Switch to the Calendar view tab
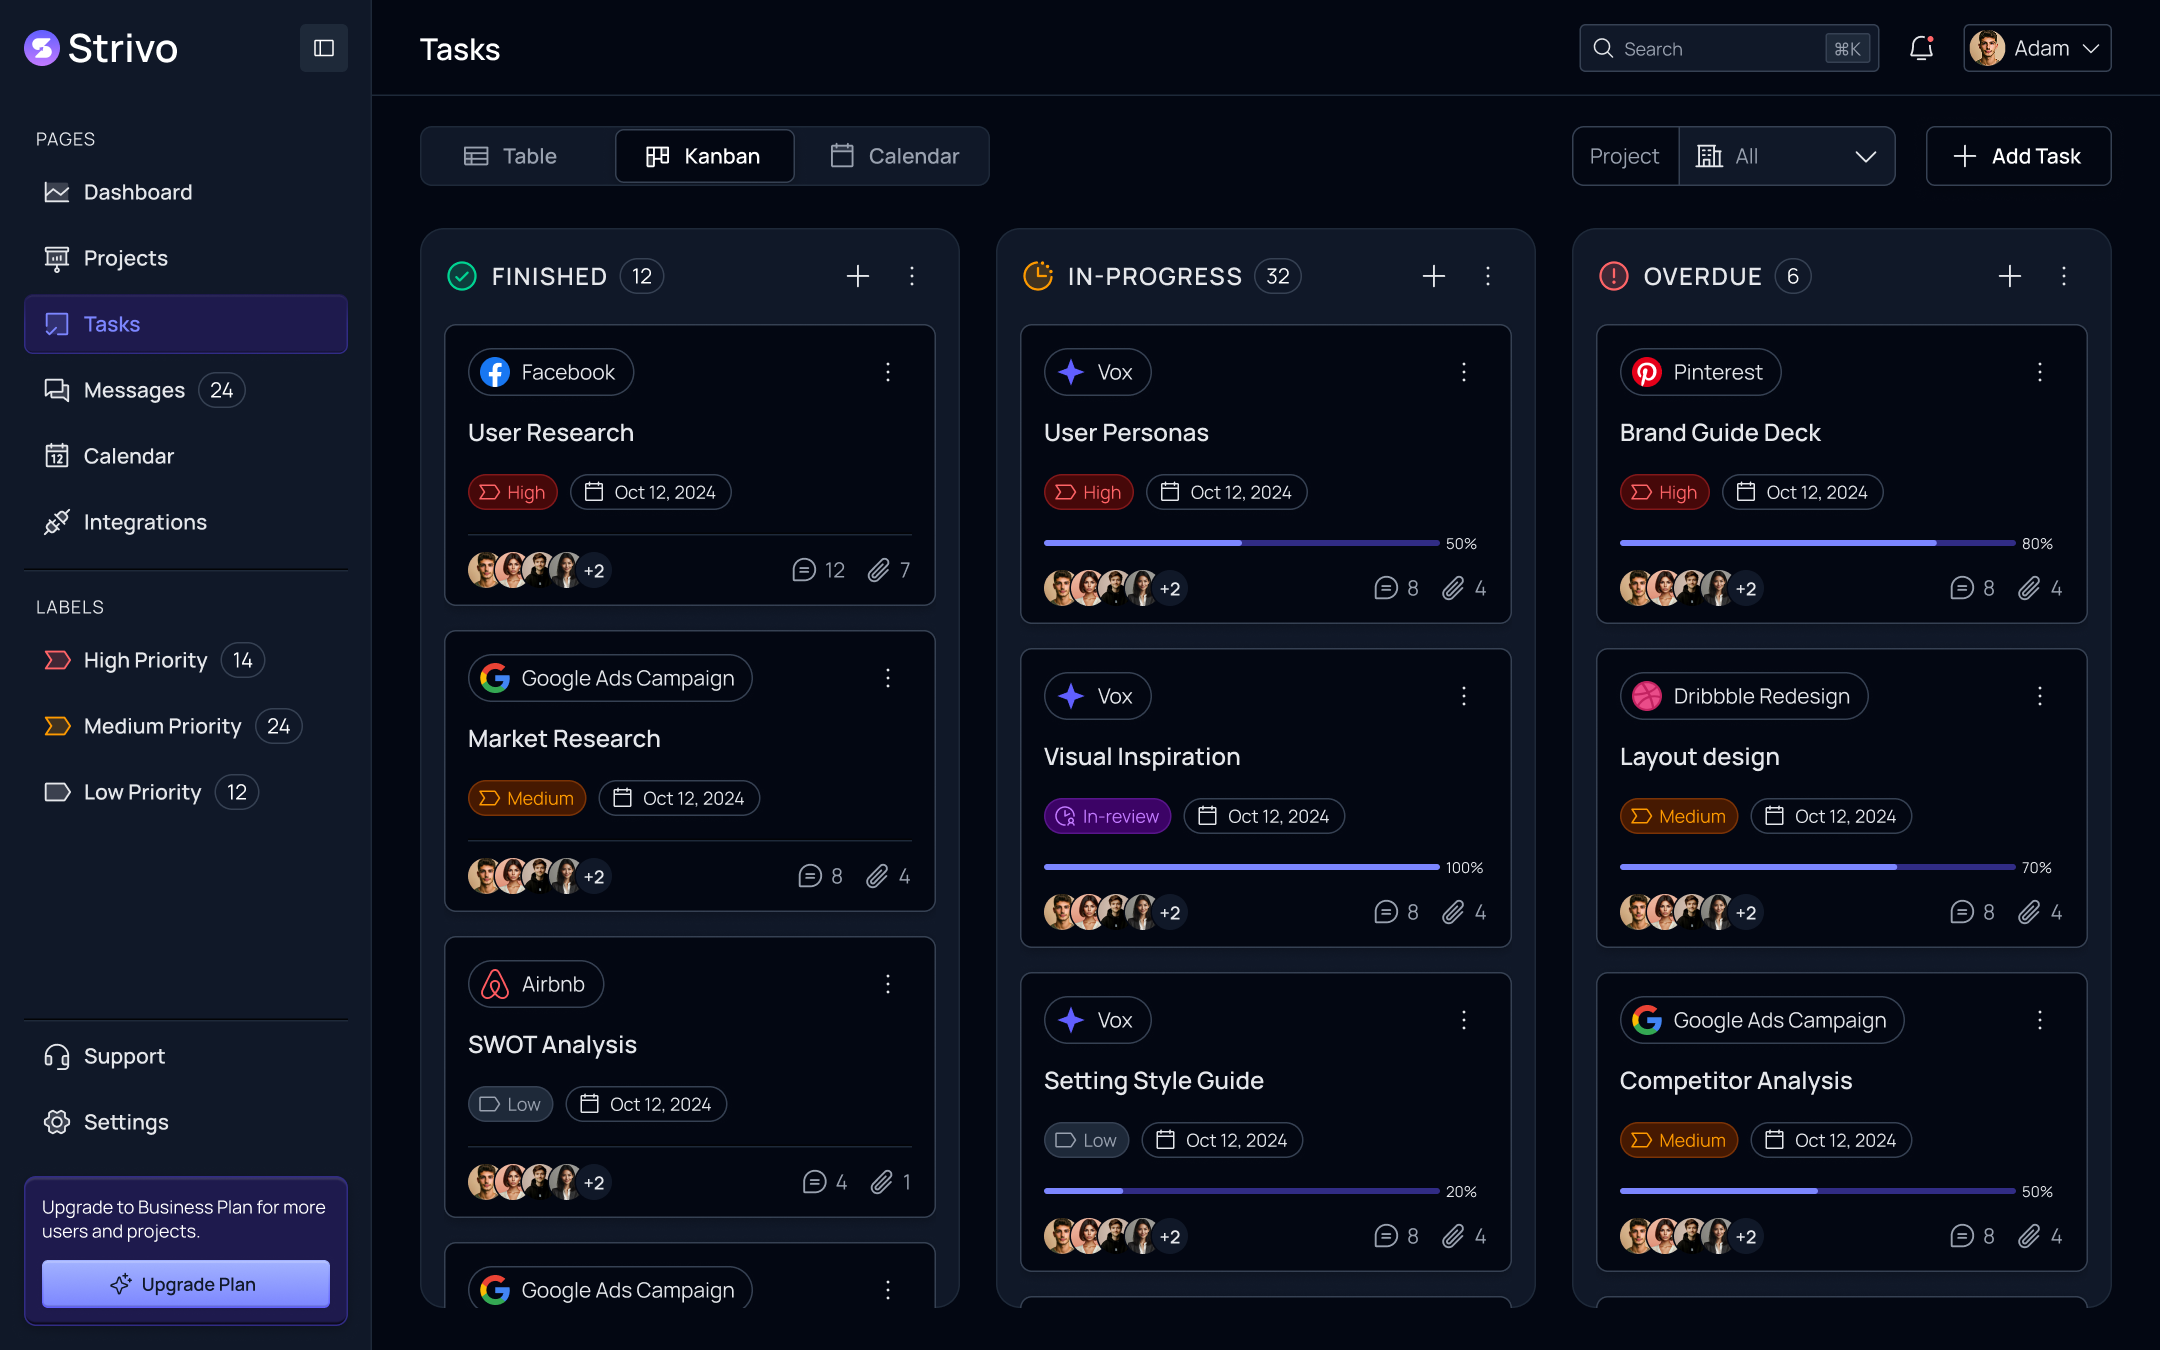 click(x=894, y=156)
